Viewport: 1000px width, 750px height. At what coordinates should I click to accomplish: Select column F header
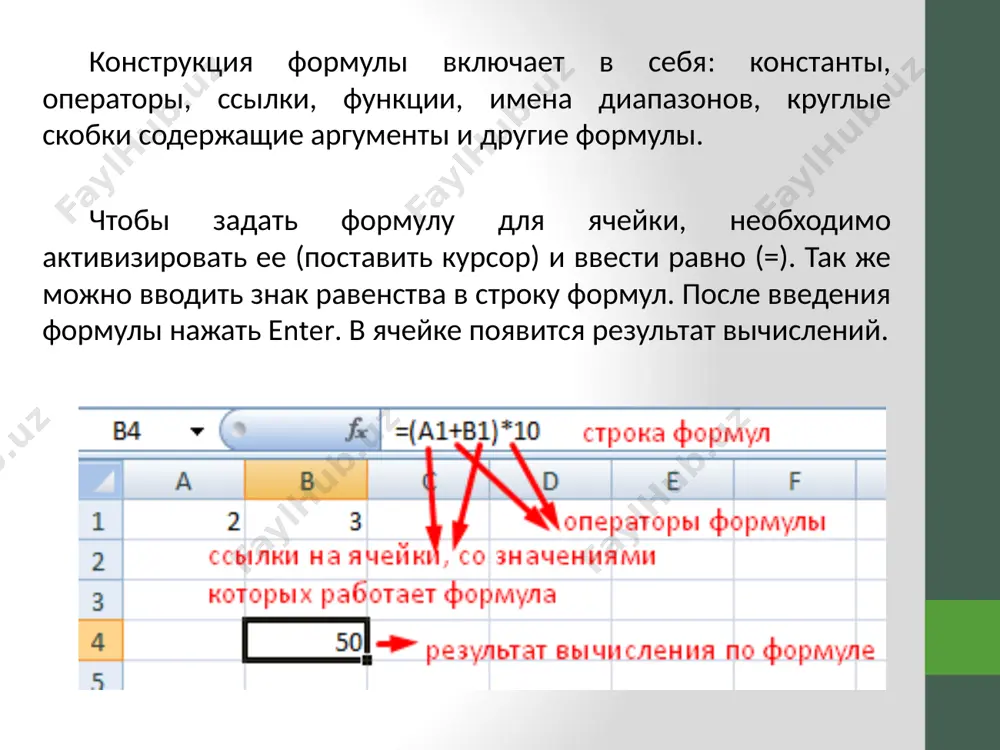(x=794, y=480)
